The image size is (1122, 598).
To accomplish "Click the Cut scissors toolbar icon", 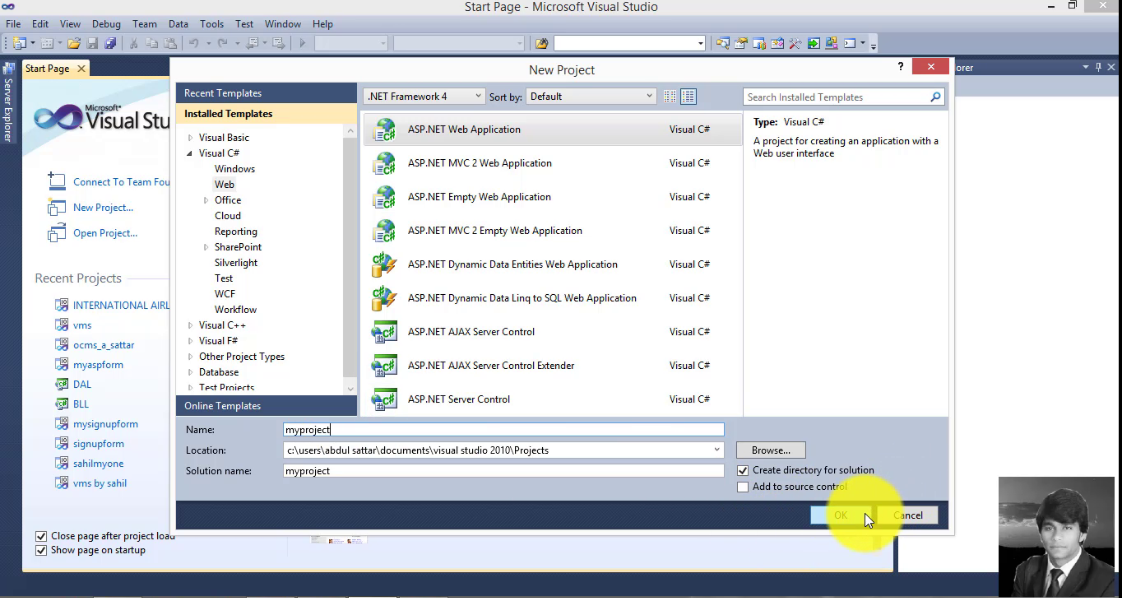I will click(133, 44).
